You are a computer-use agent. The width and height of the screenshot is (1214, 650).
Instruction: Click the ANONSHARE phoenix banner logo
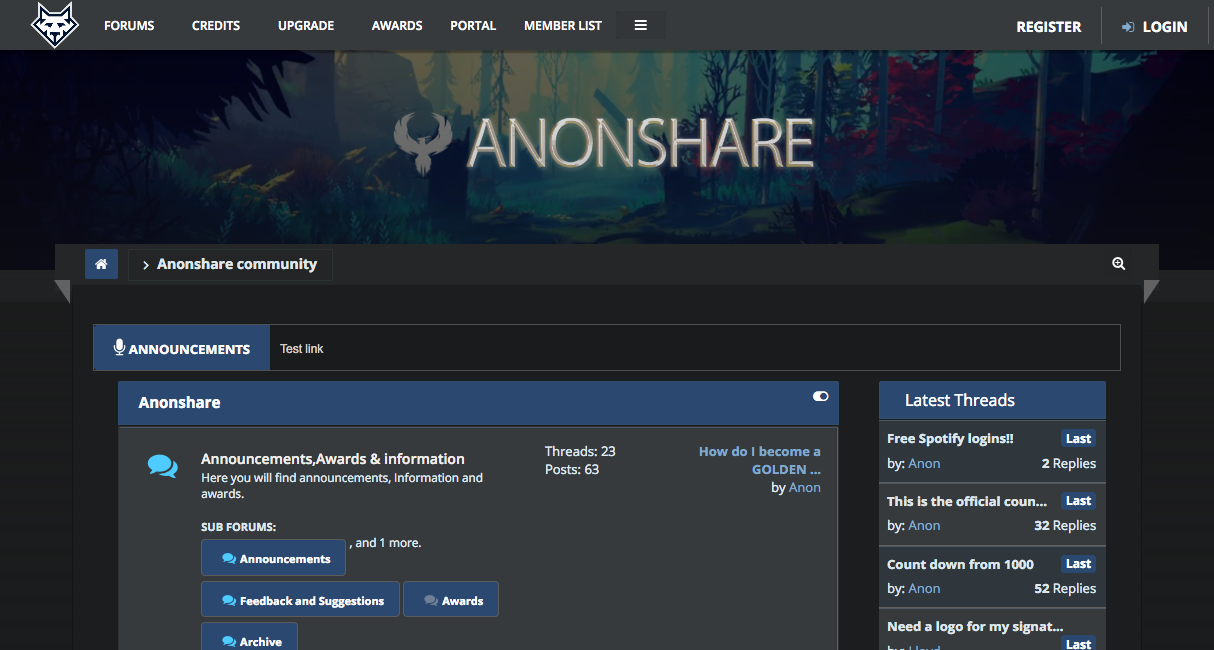coord(603,143)
